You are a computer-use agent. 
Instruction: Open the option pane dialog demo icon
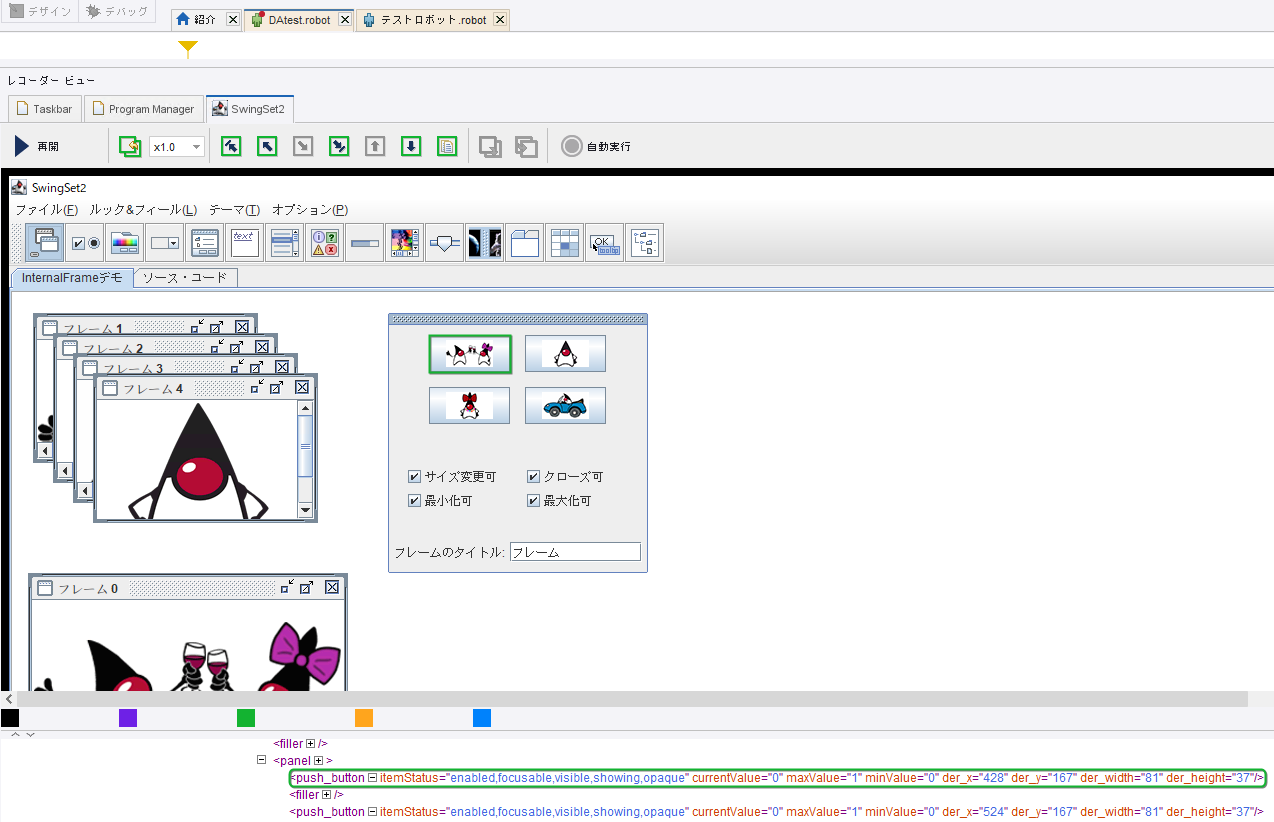coord(325,243)
